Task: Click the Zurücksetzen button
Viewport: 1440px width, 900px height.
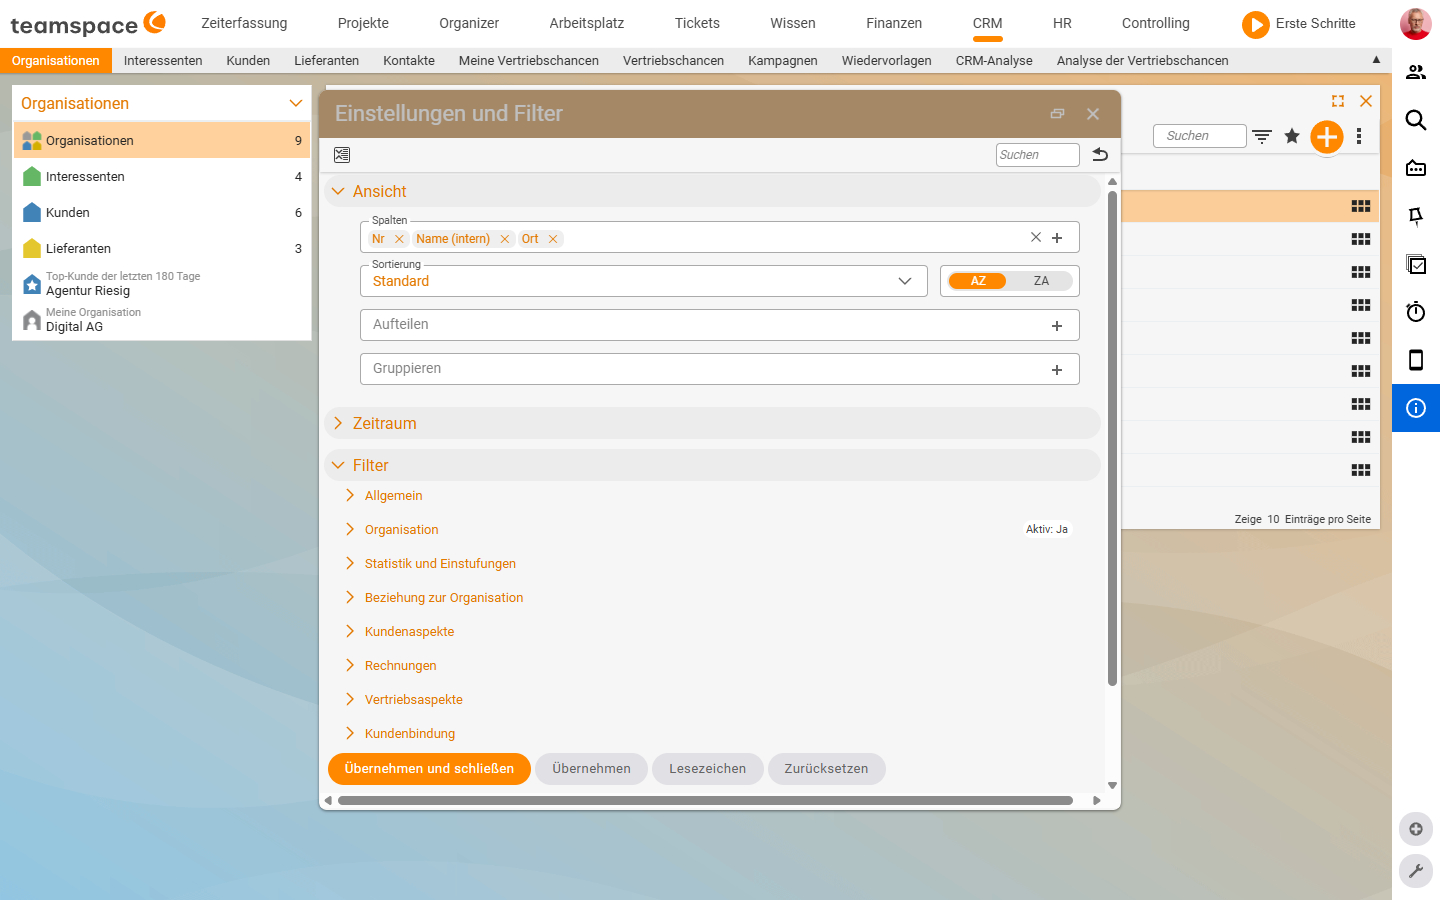Action: (x=826, y=769)
